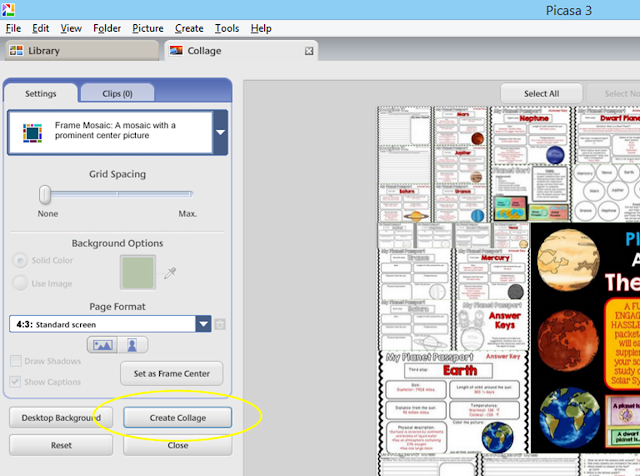Select the Answer Keys image in collage
Screen dimensions: 640x476
click(492, 325)
